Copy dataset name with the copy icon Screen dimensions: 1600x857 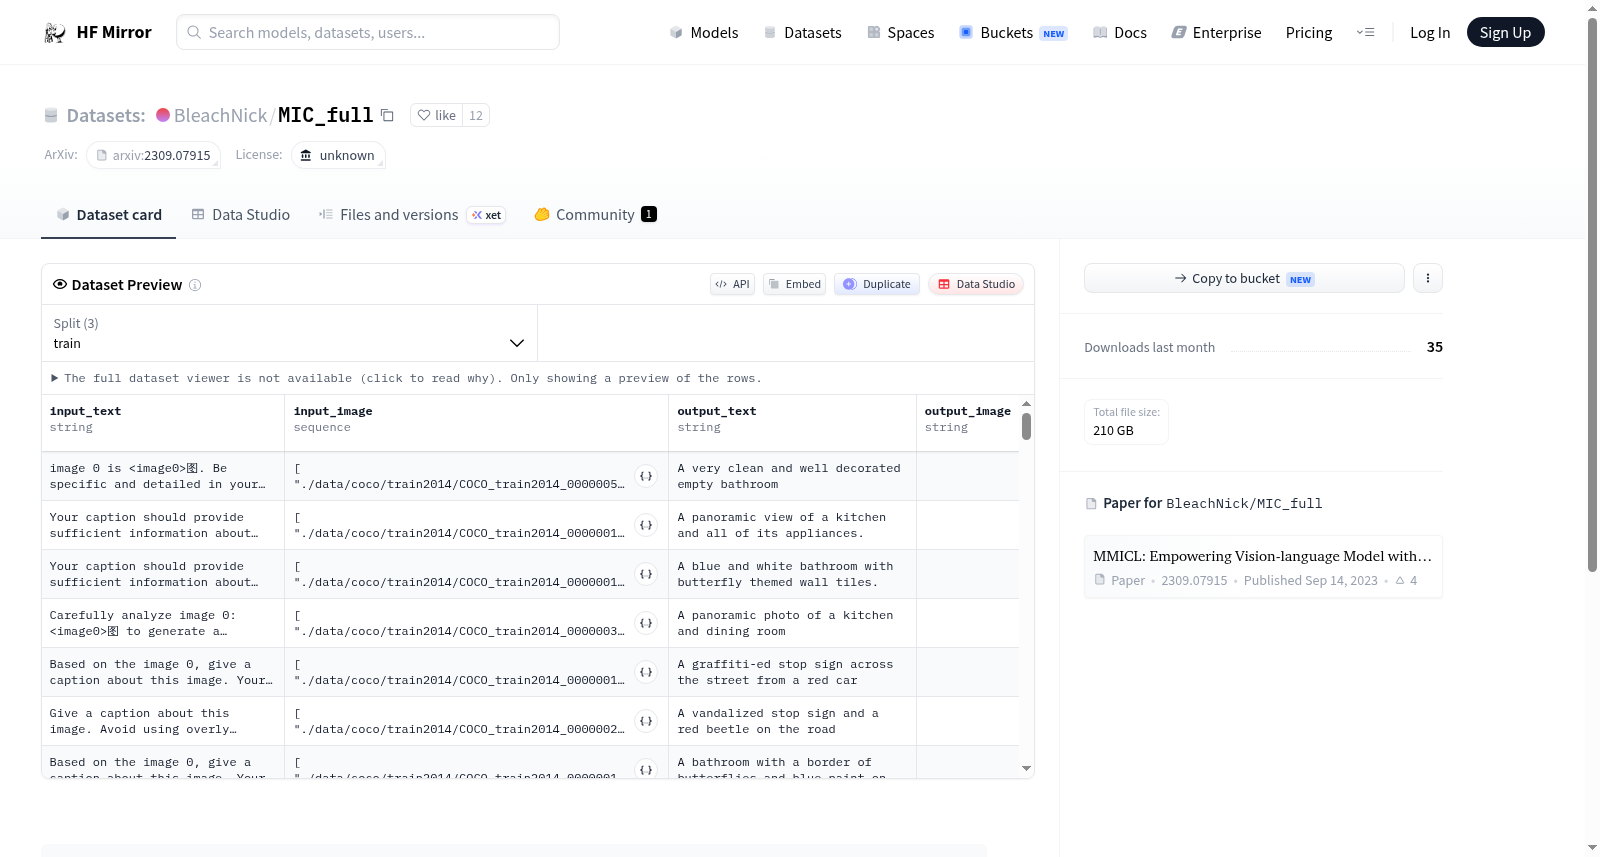pyautogui.click(x=387, y=115)
